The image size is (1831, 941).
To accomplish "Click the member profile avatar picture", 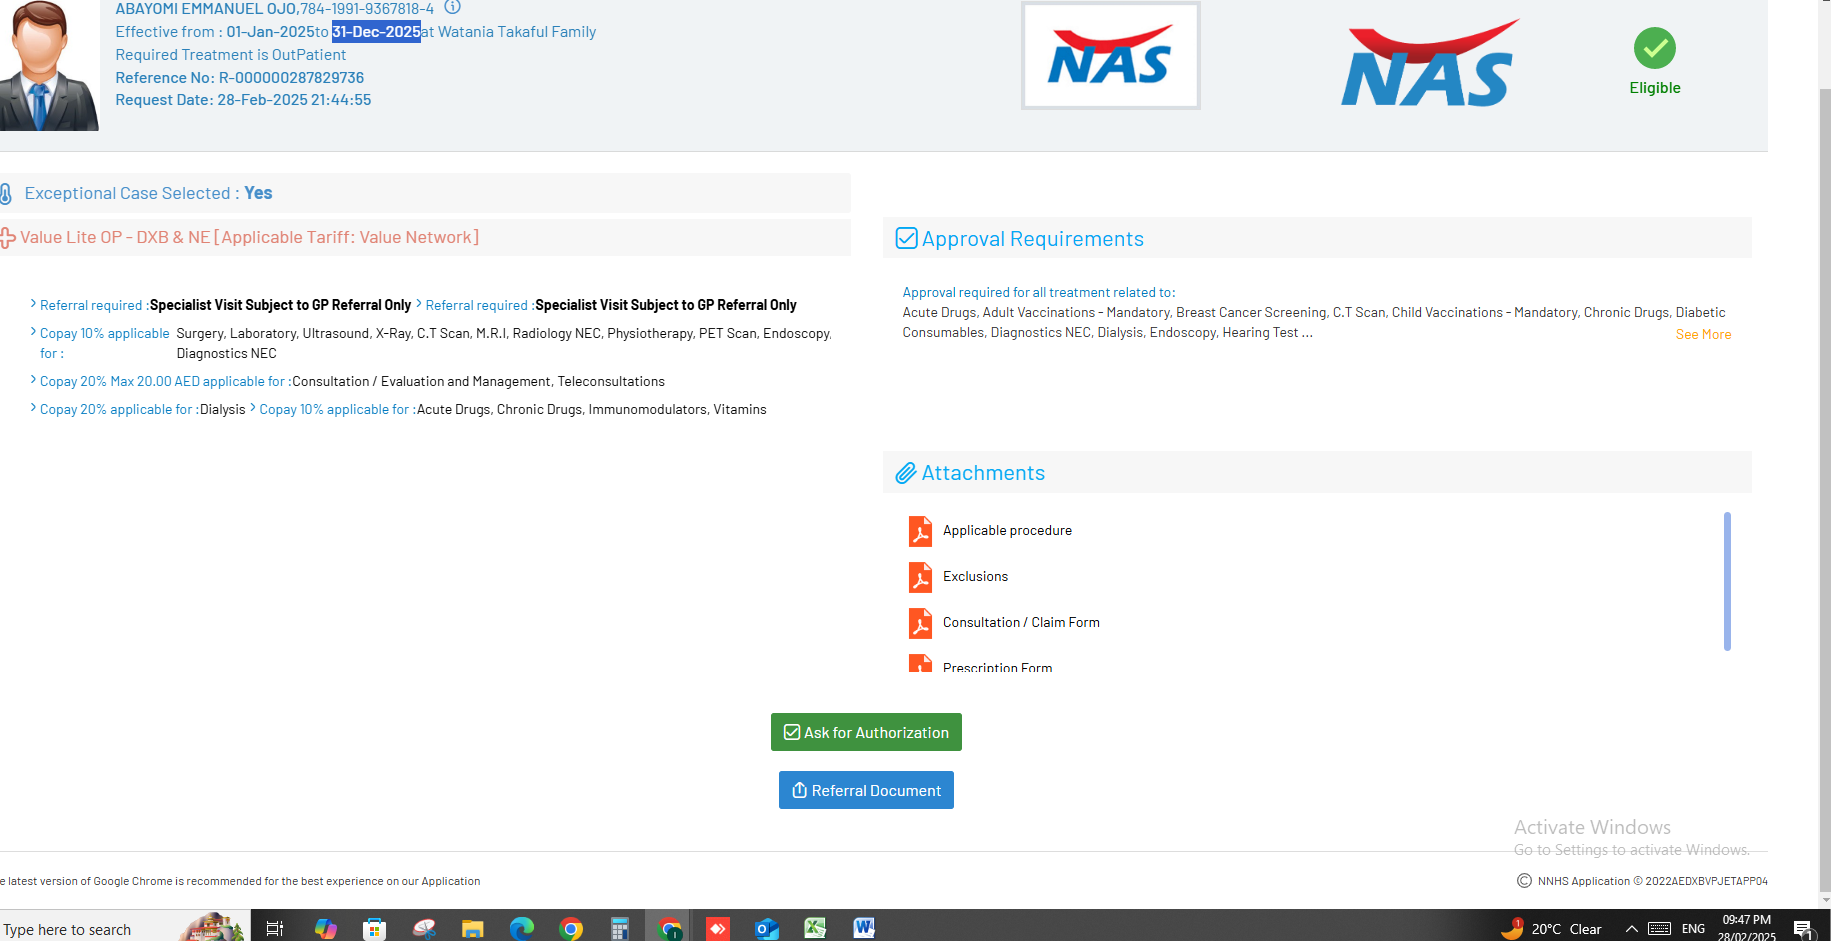I will pyautogui.click(x=49, y=65).
